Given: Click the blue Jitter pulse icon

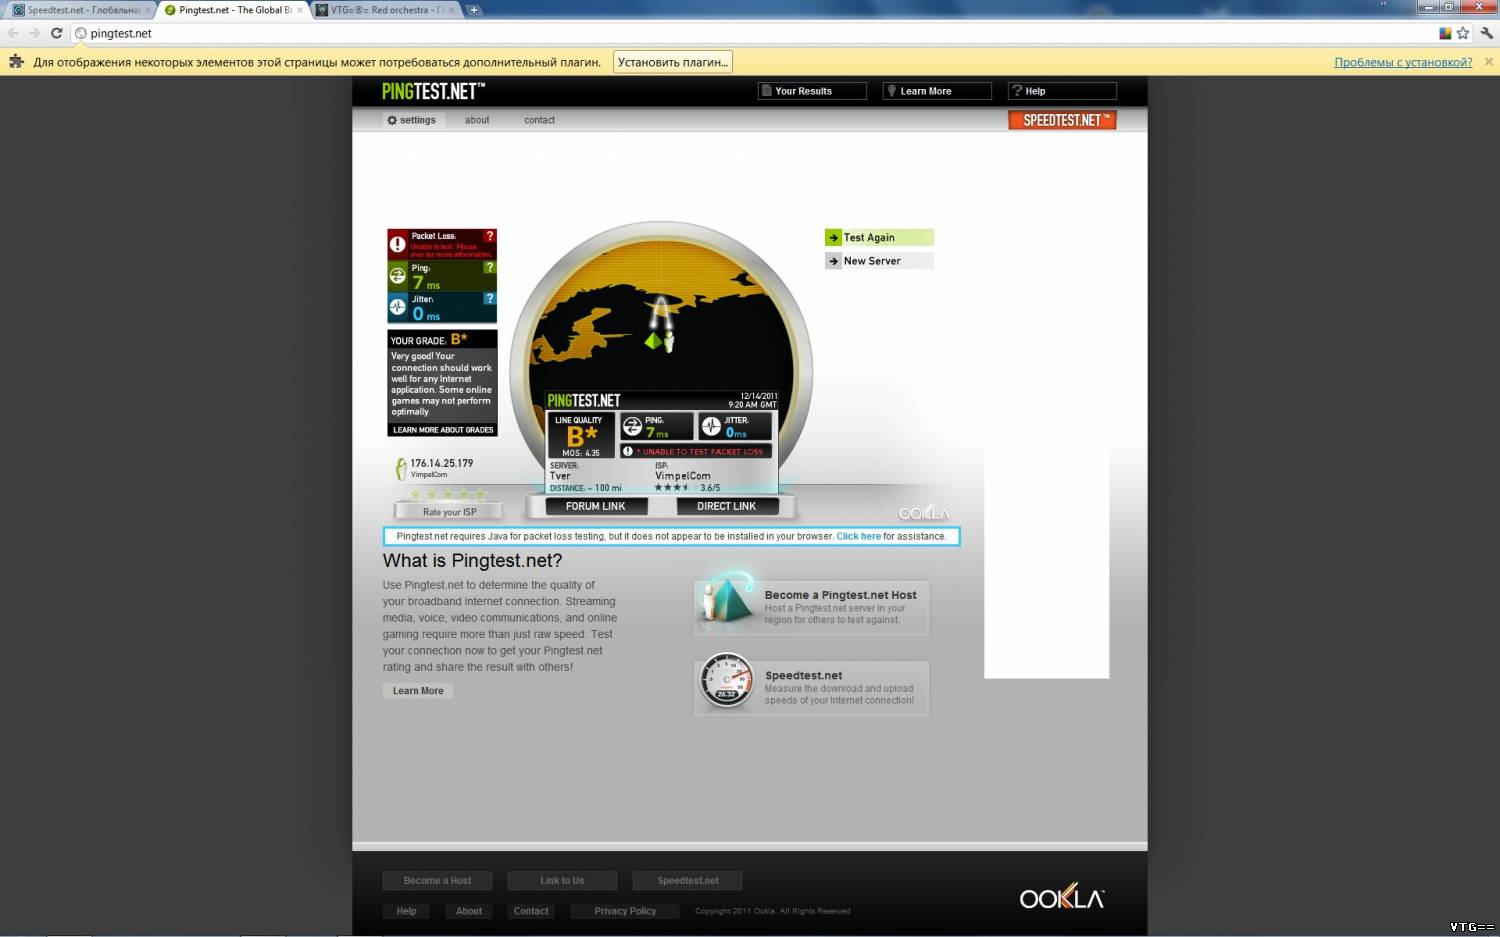Looking at the screenshot, I should pos(398,306).
